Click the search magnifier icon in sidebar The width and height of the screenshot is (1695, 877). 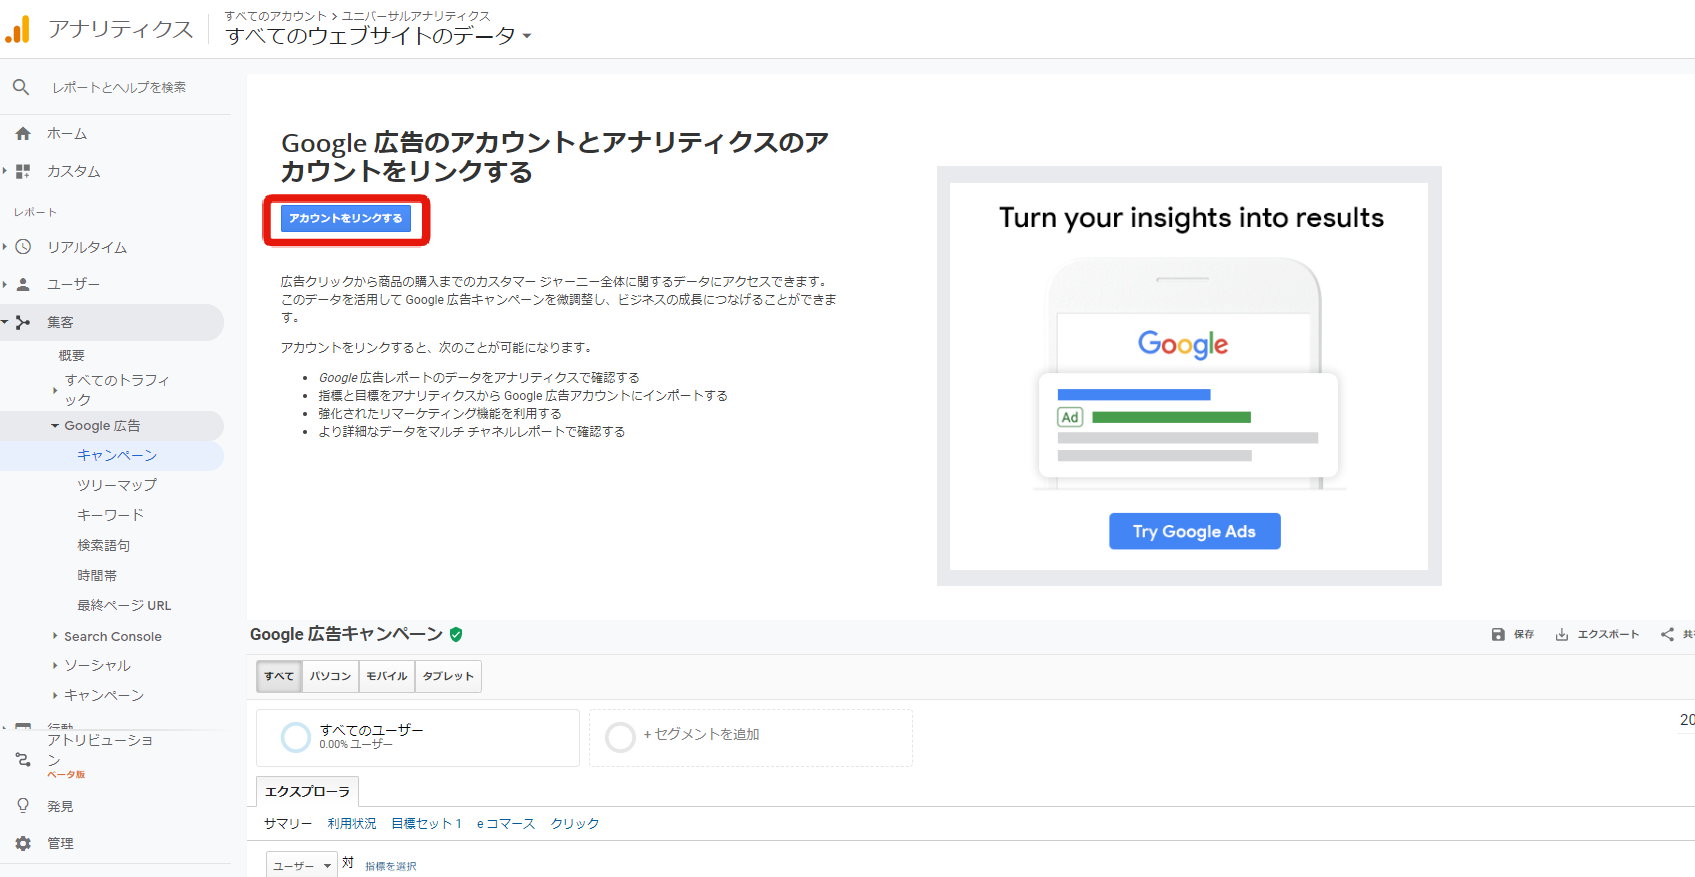(x=21, y=88)
